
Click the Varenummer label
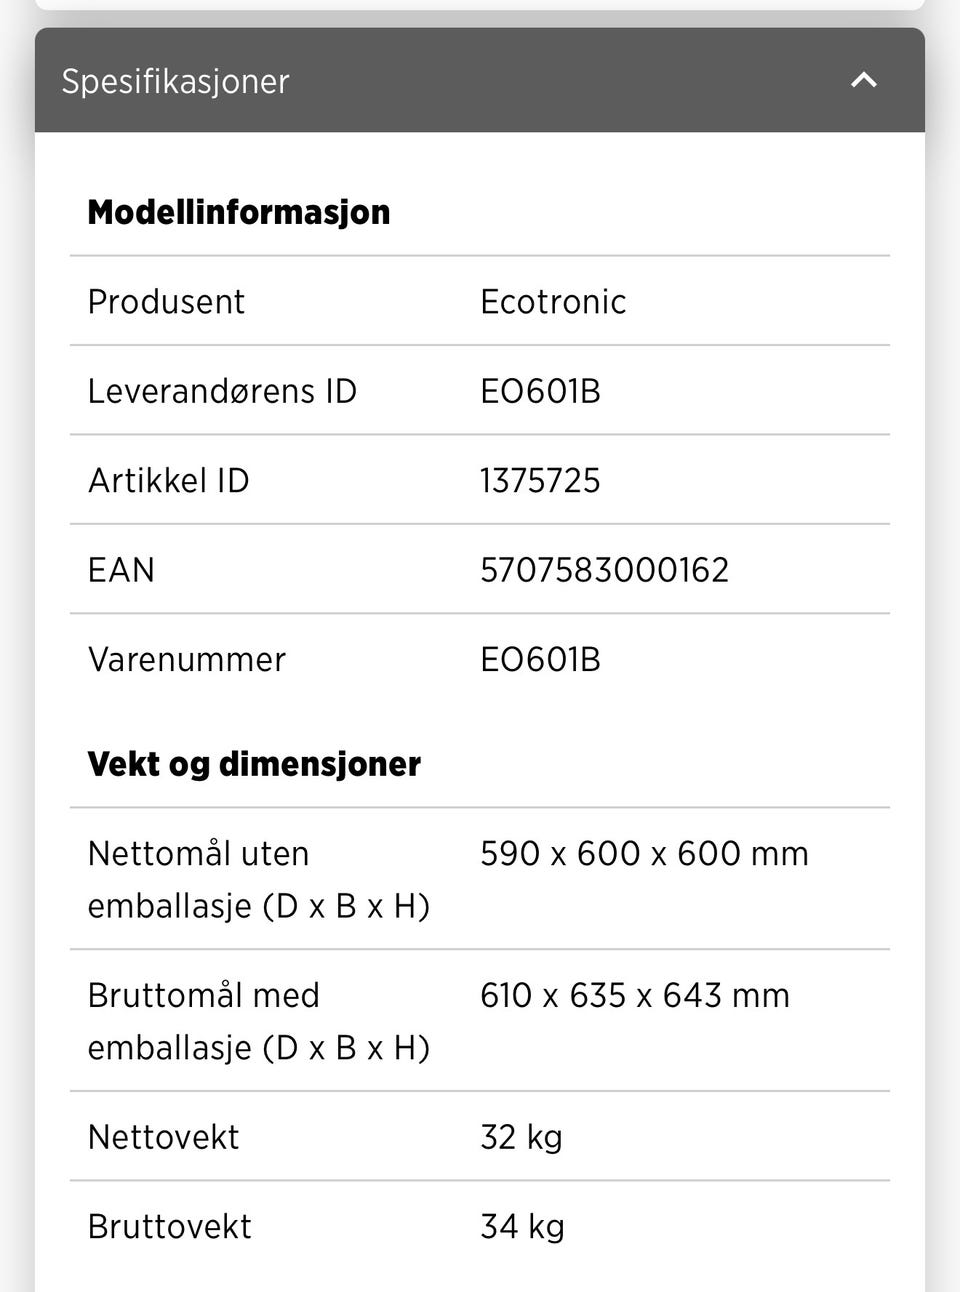[x=186, y=659]
